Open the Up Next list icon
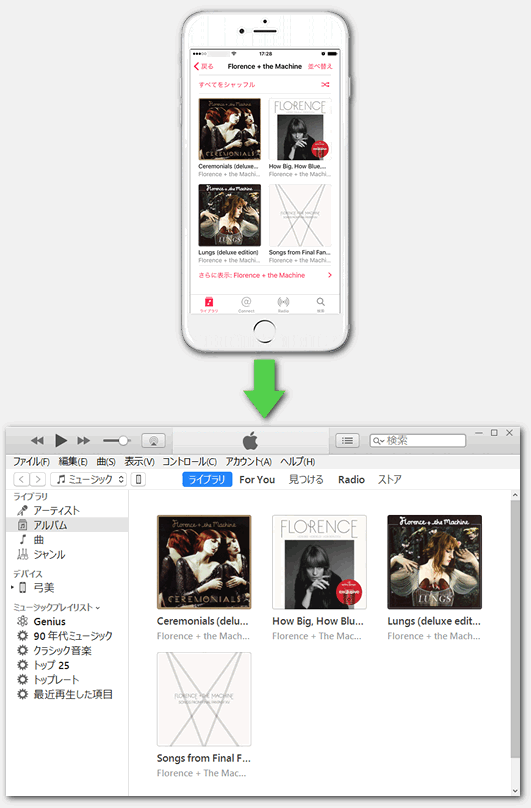 pos(347,441)
